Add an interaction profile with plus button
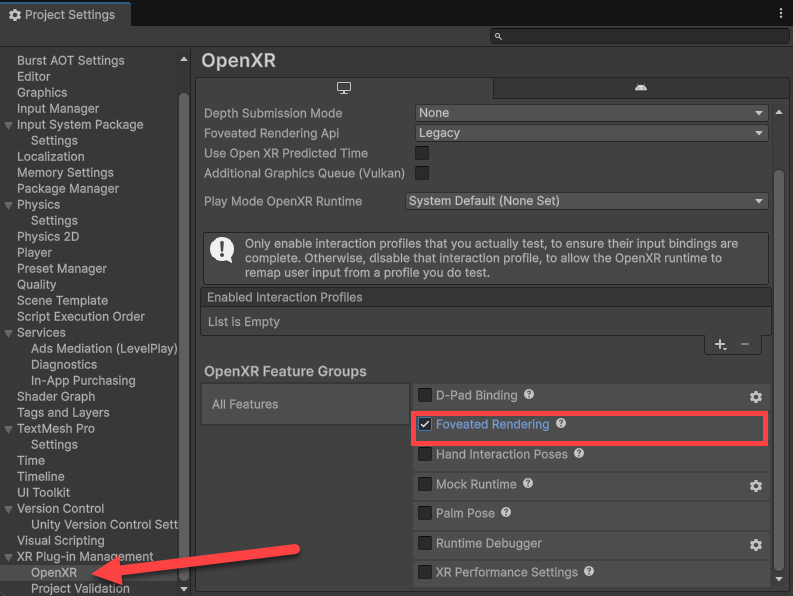 720,345
